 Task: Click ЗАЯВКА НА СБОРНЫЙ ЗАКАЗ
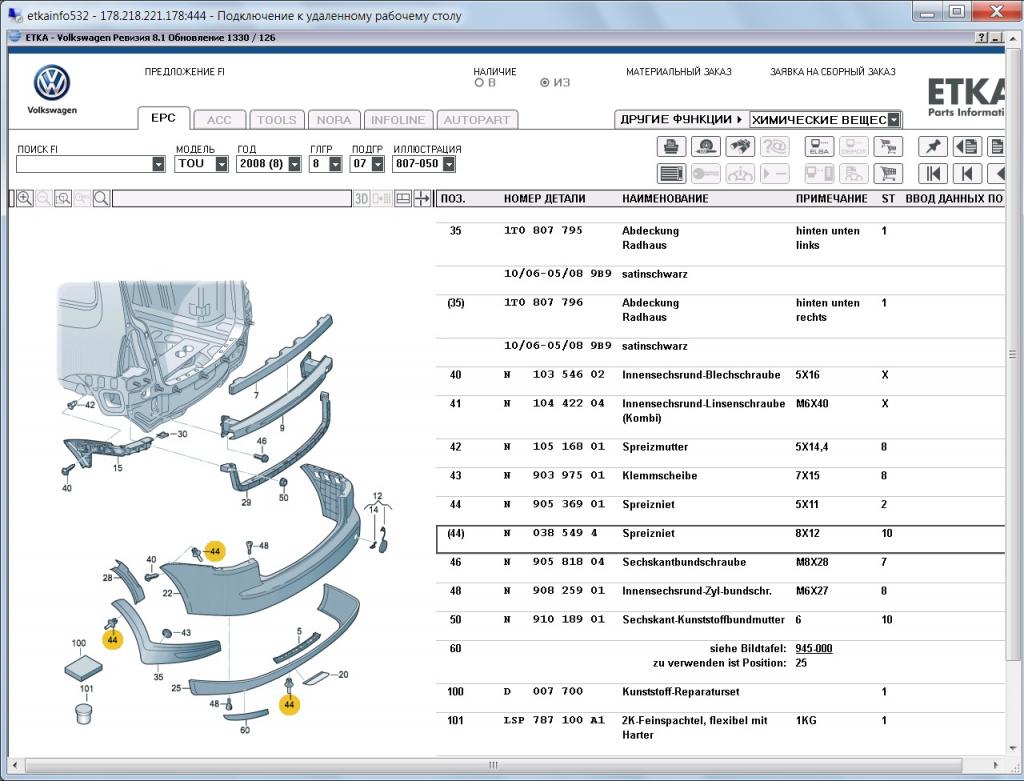click(x=833, y=72)
